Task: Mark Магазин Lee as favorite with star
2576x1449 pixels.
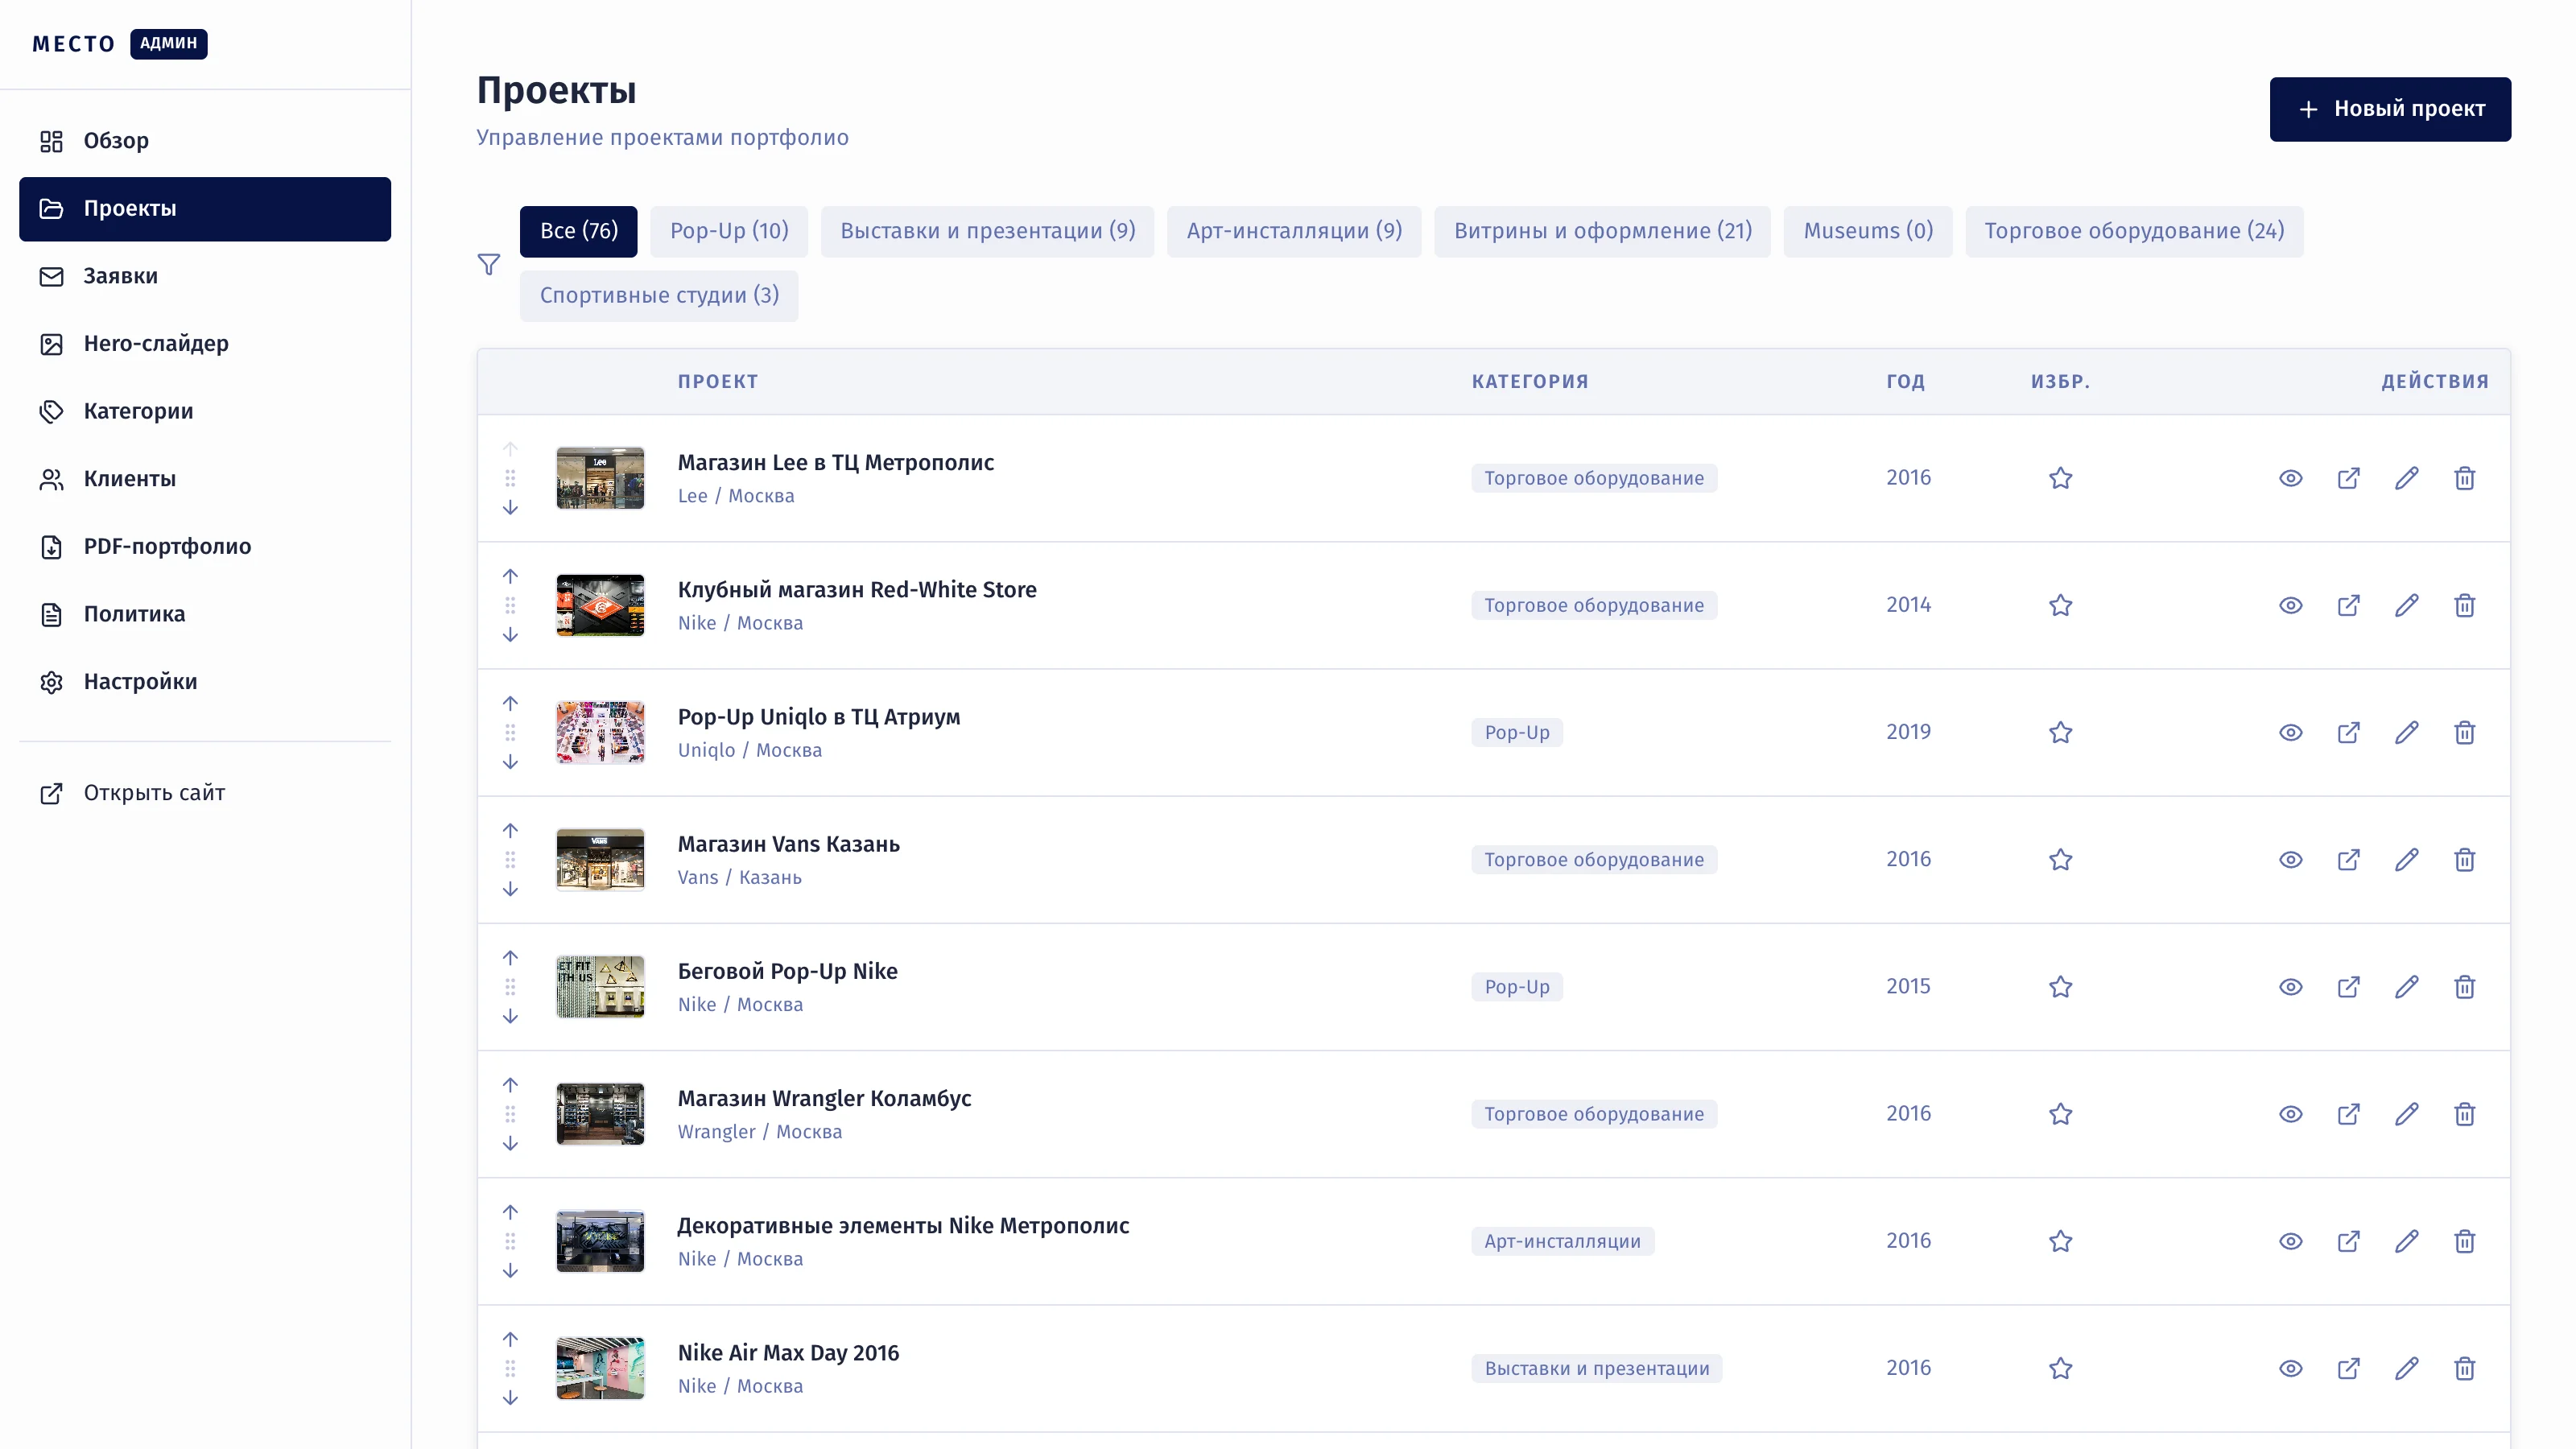Action: coord(2060,478)
